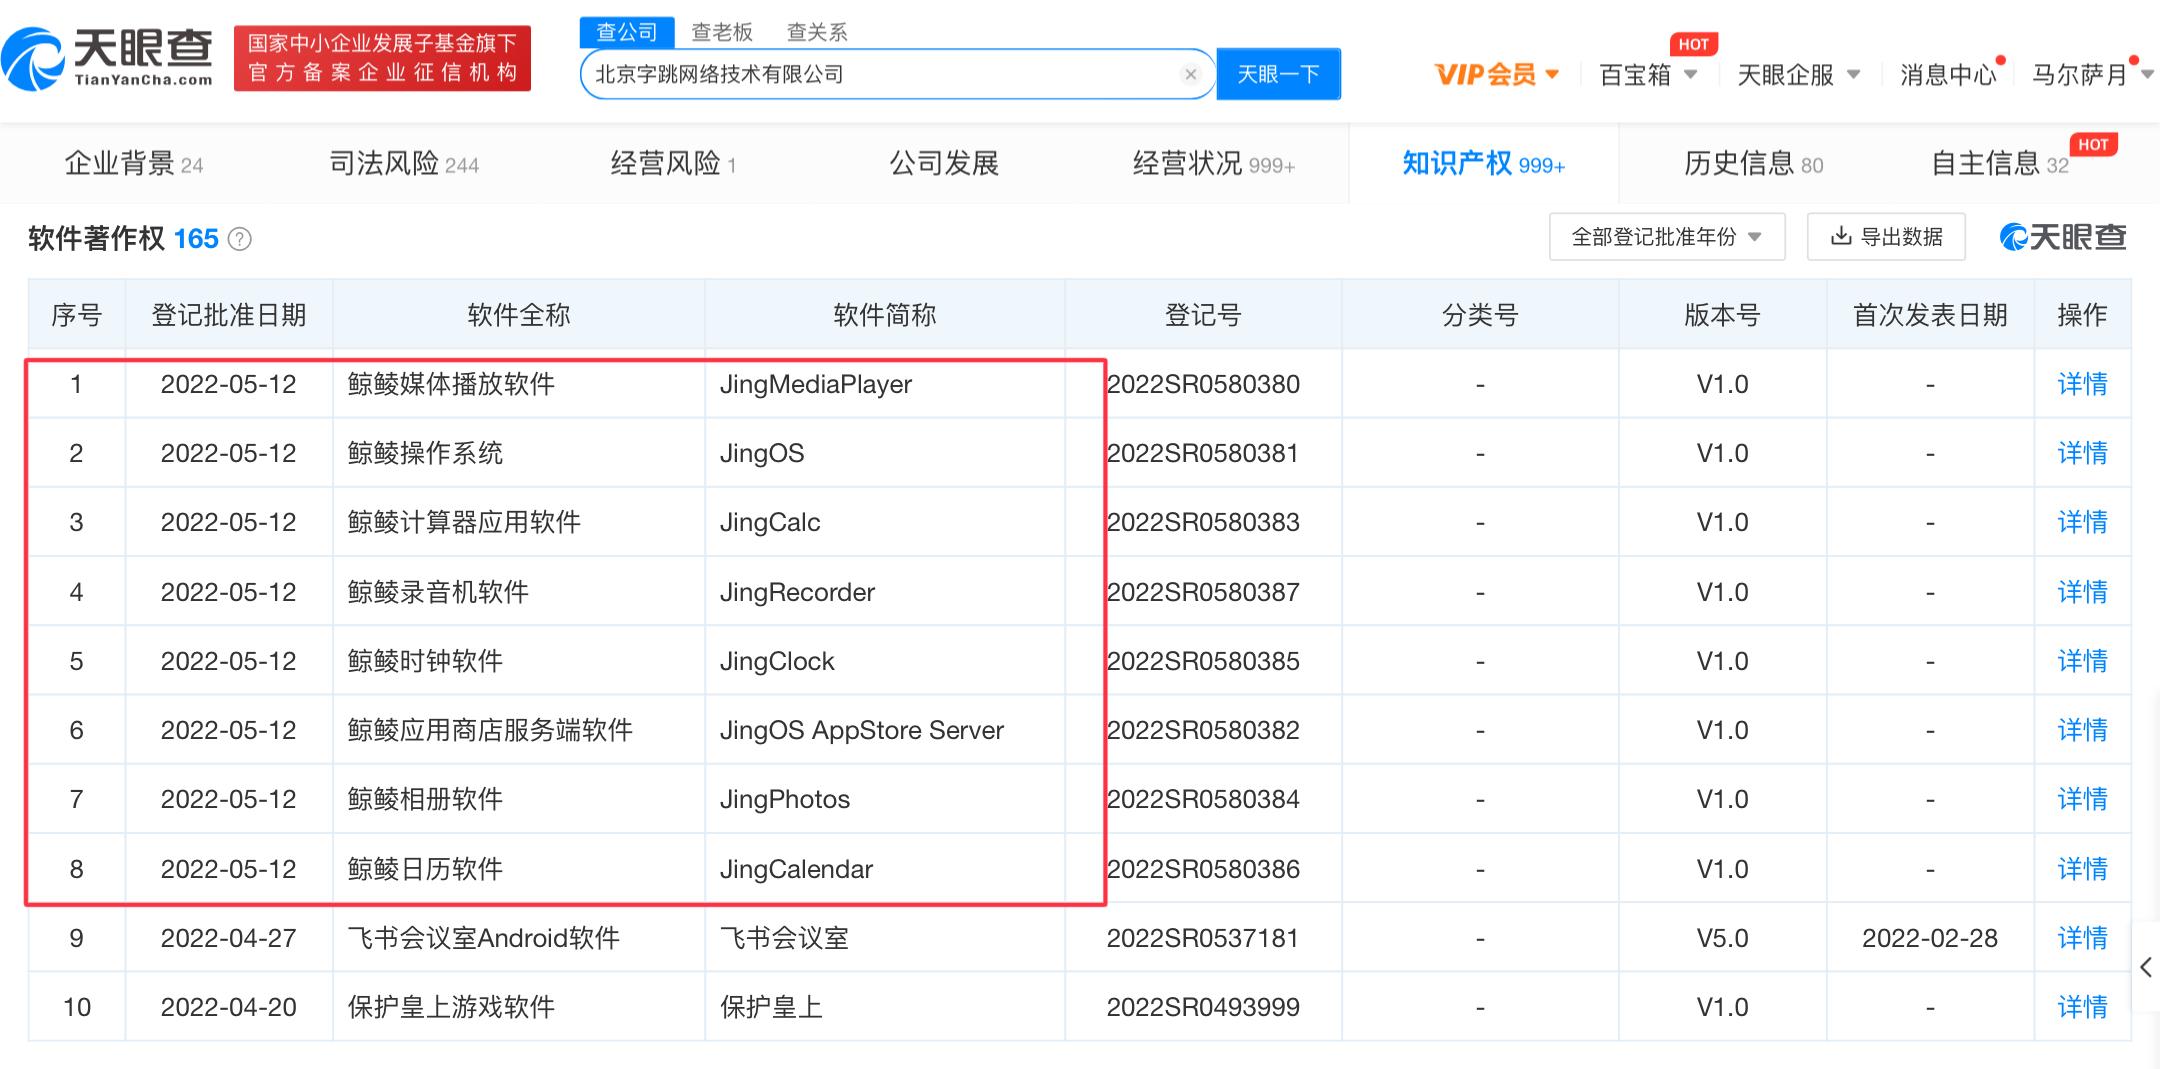Open the 企业背景 tab
Screen dimensions: 2160x1069
(x=134, y=164)
